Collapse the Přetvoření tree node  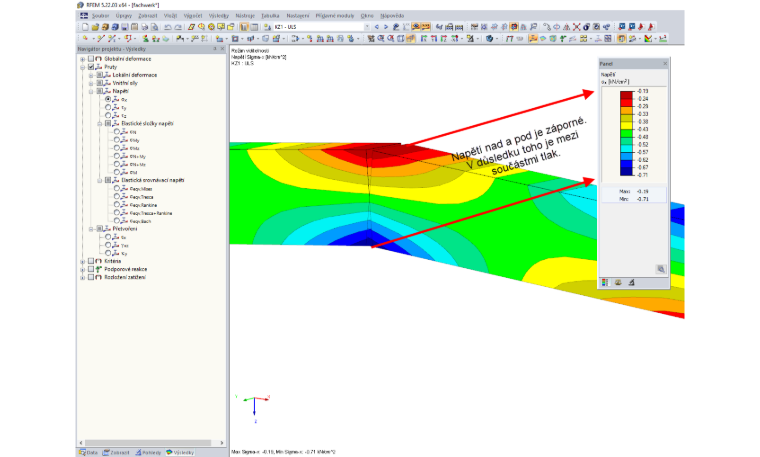(91, 229)
